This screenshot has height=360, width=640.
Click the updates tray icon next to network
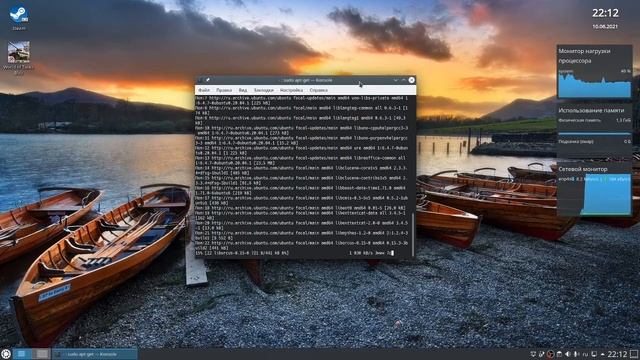click(x=542, y=354)
